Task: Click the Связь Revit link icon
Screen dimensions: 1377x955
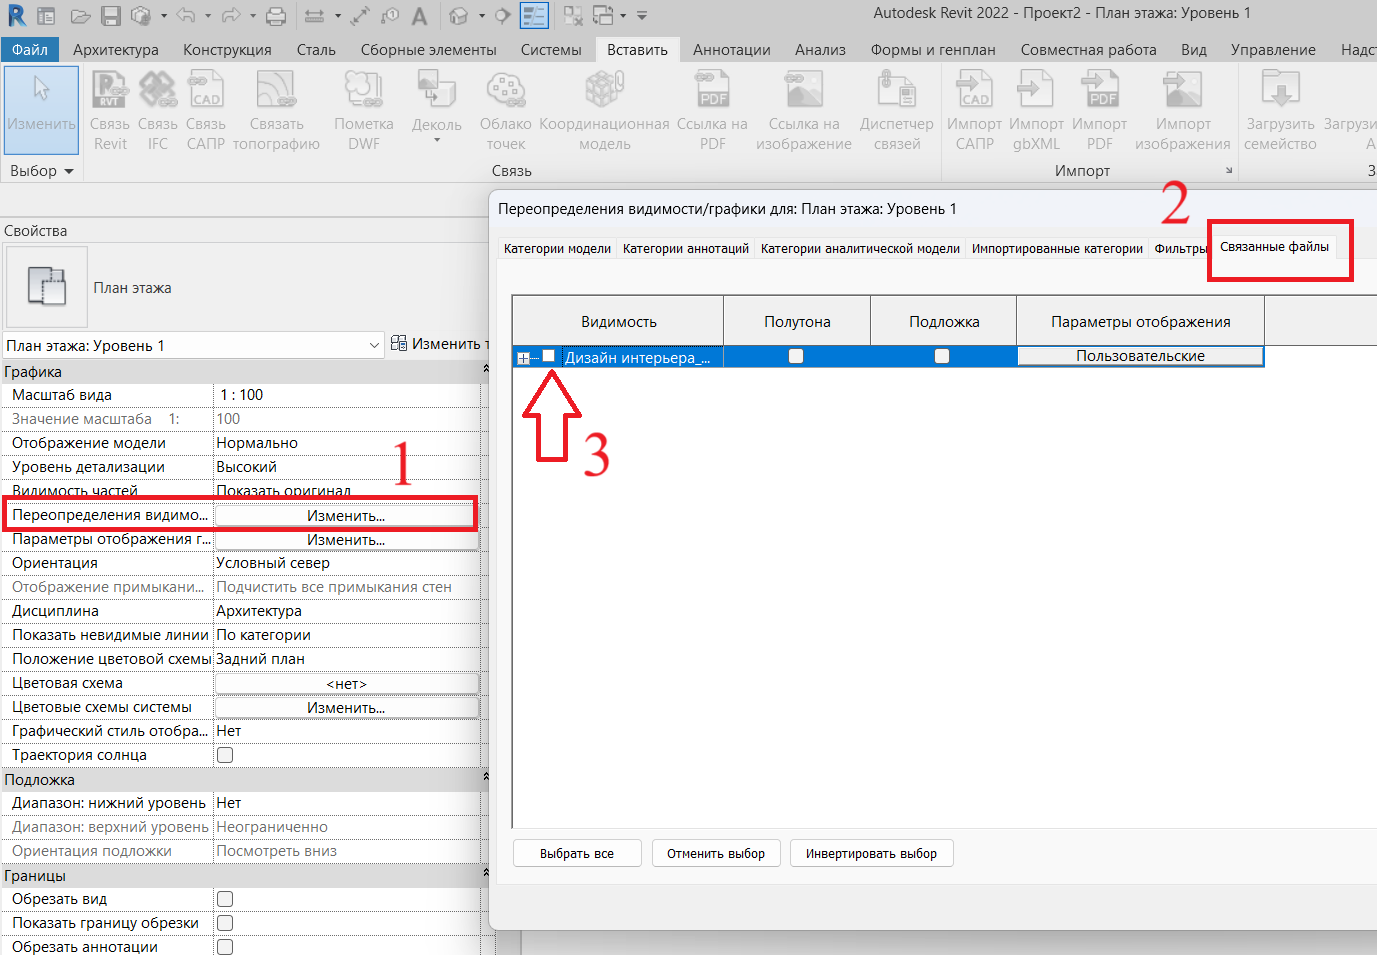Action: pyautogui.click(x=109, y=90)
